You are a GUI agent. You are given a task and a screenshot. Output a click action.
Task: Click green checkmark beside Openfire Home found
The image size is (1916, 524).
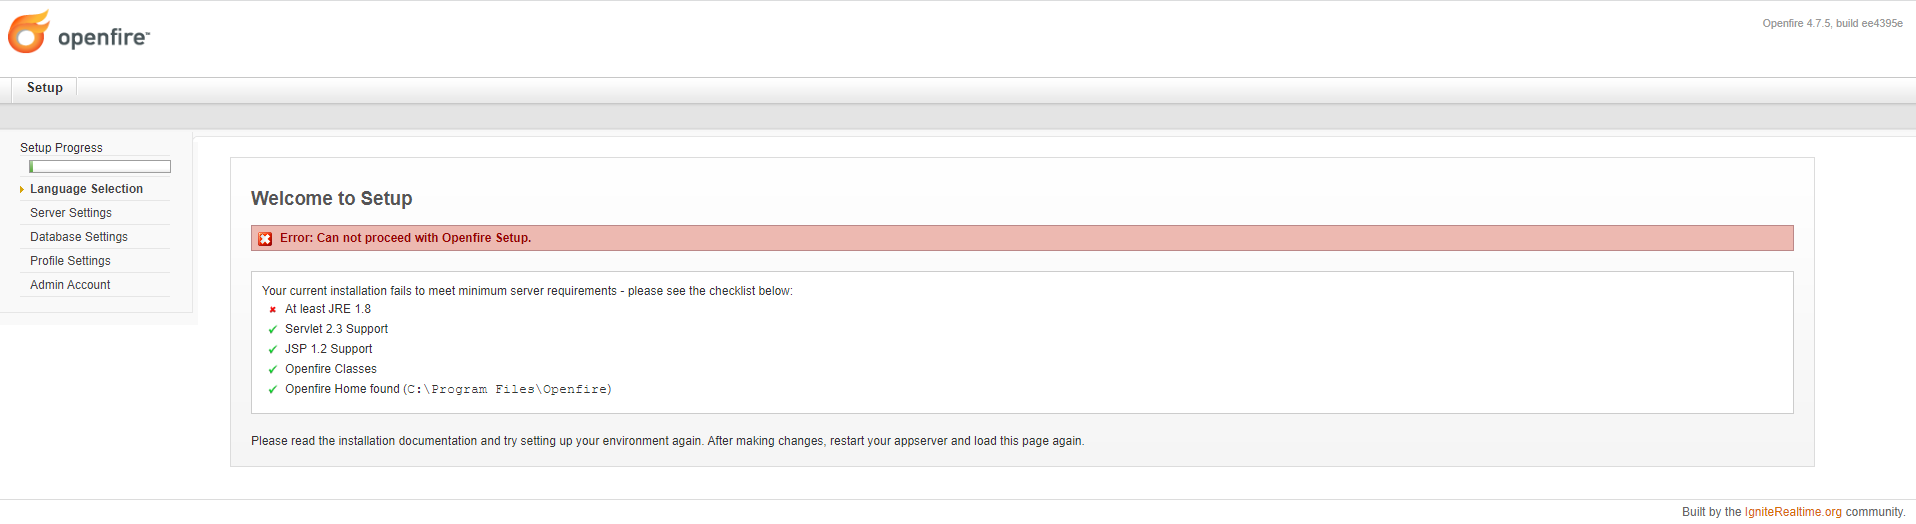(272, 390)
